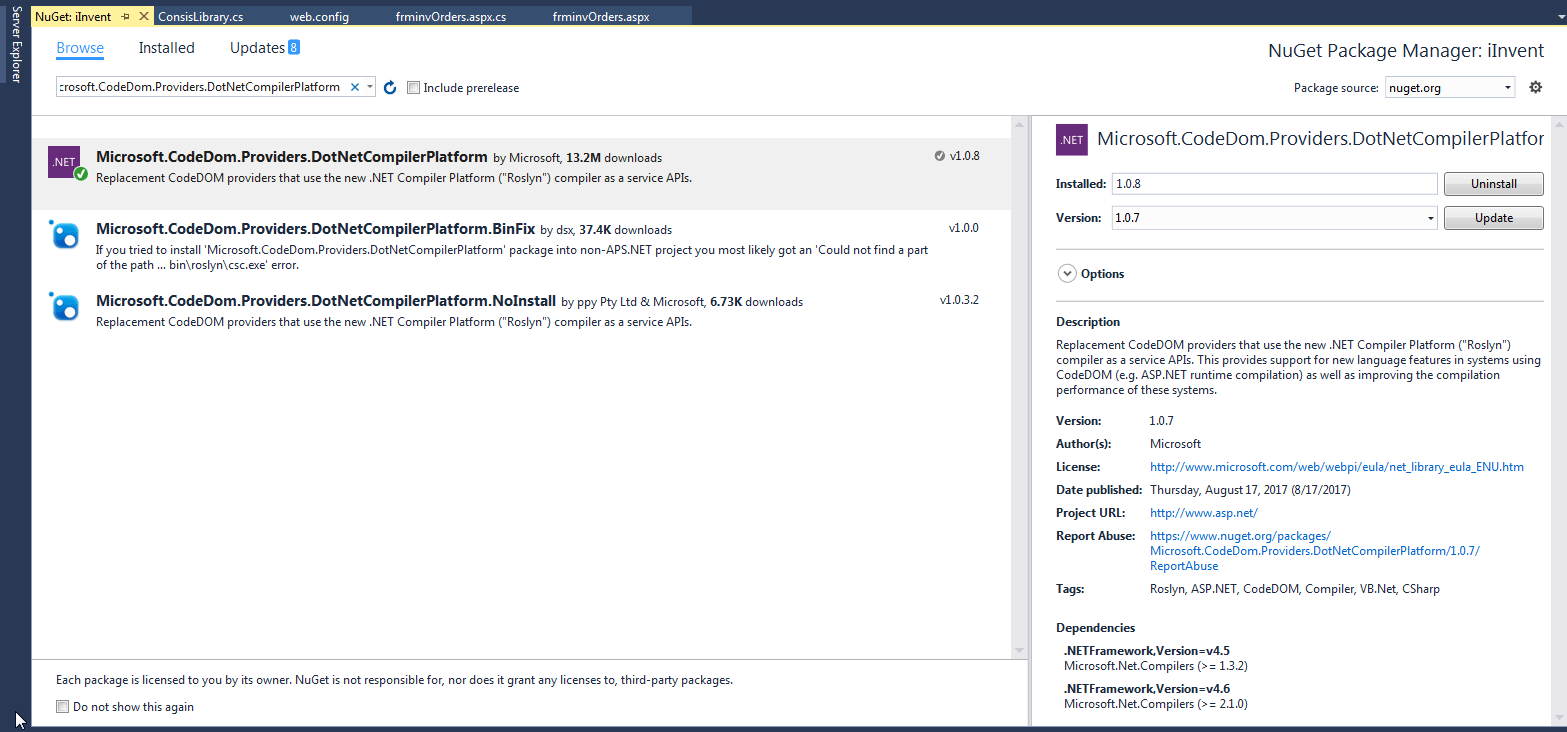Open NuGet package source settings gear
Screen dimensions: 1567x732
[x=1536, y=87]
